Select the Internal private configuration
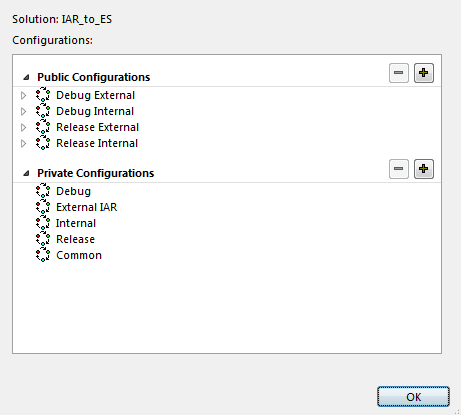461x415 pixels. tap(76, 223)
